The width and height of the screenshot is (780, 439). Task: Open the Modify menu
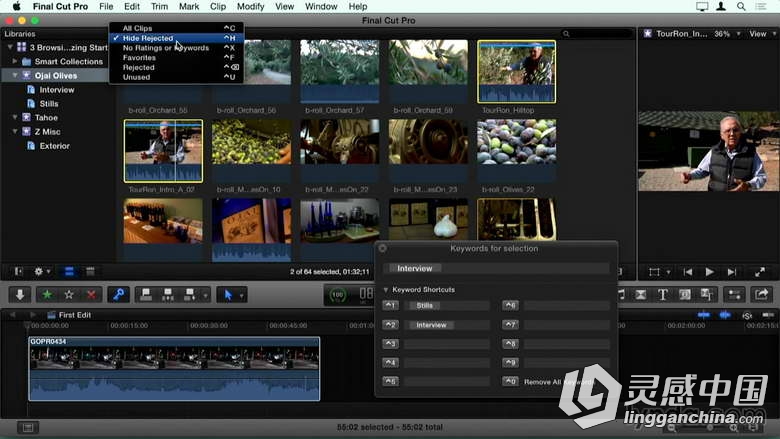tap(250, 6)
